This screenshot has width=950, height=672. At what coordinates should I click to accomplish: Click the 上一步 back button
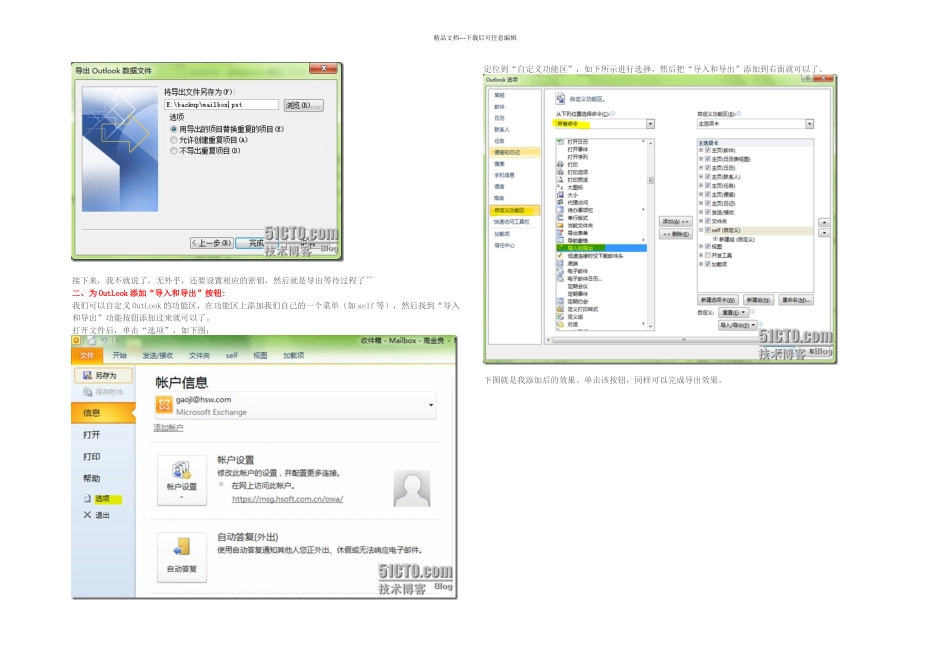pyautogui.click(x=211, y=243)
